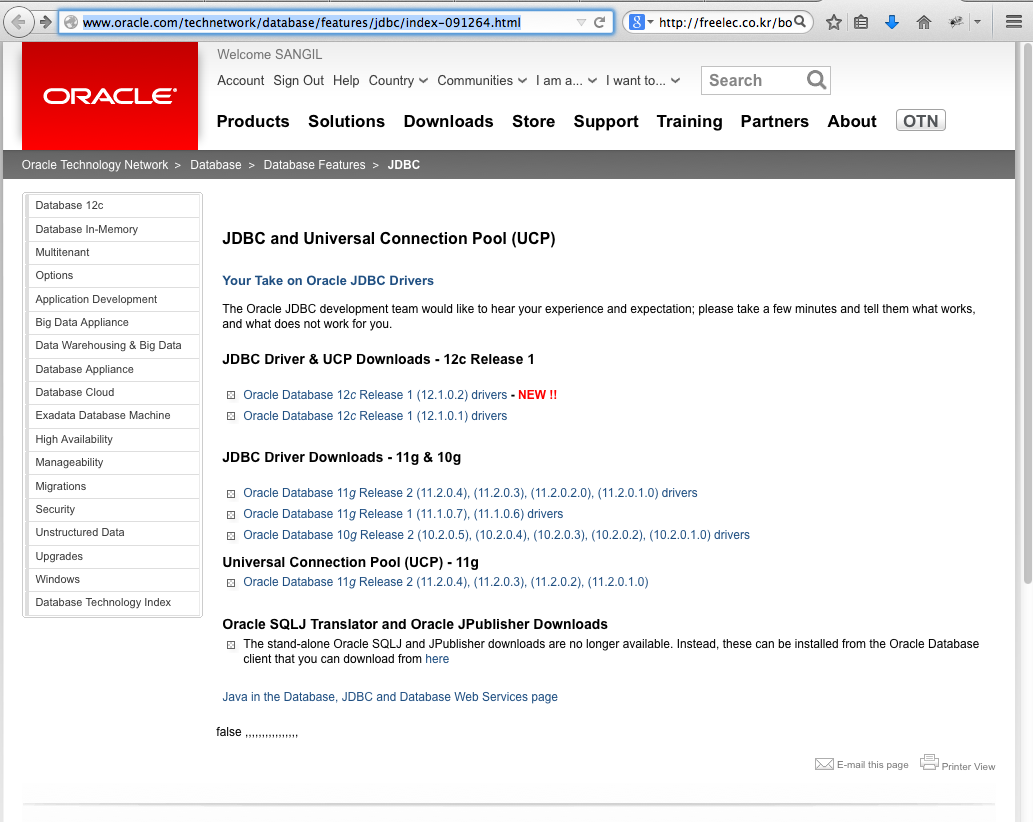This screenshot has width=1033, height=822.
Task: Expand the Country dropdown menu
Action: tap(397, 80)
